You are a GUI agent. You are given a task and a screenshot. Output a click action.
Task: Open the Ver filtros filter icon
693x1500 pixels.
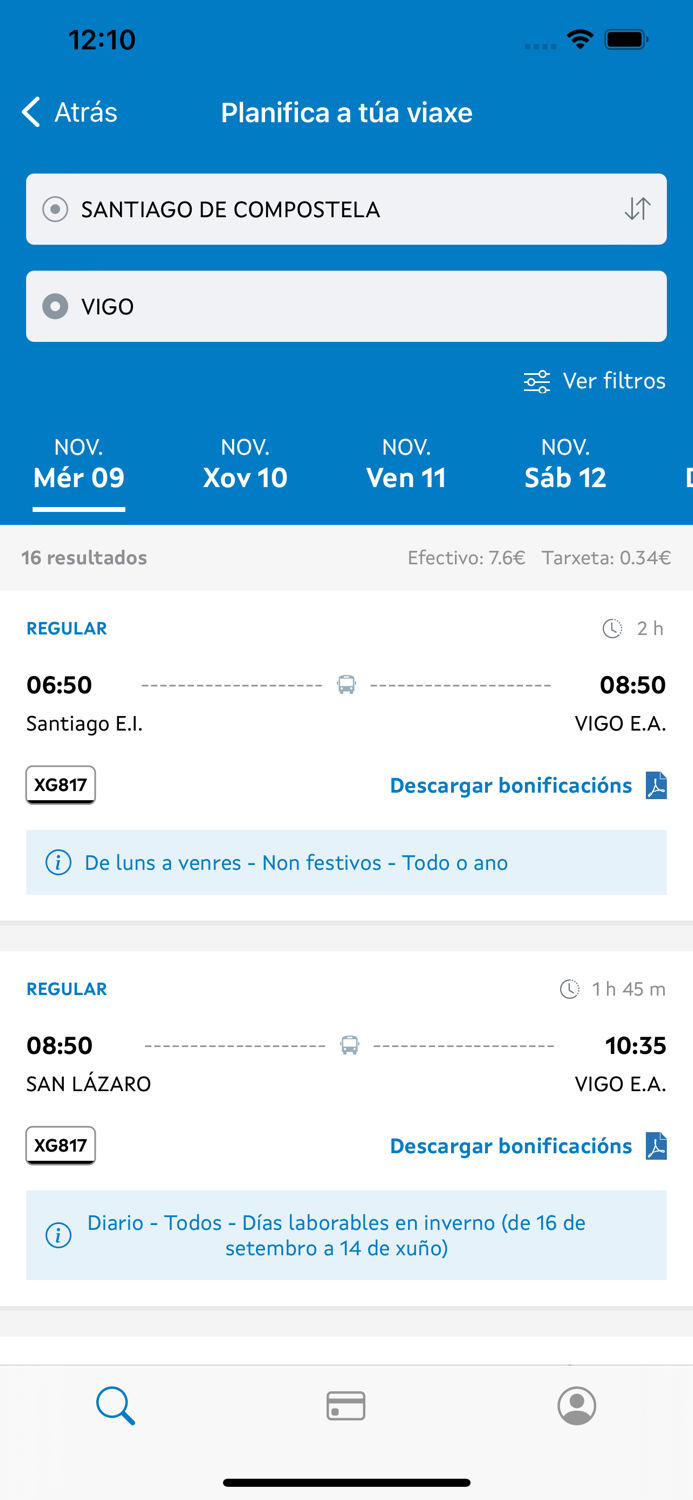point(536,381)
